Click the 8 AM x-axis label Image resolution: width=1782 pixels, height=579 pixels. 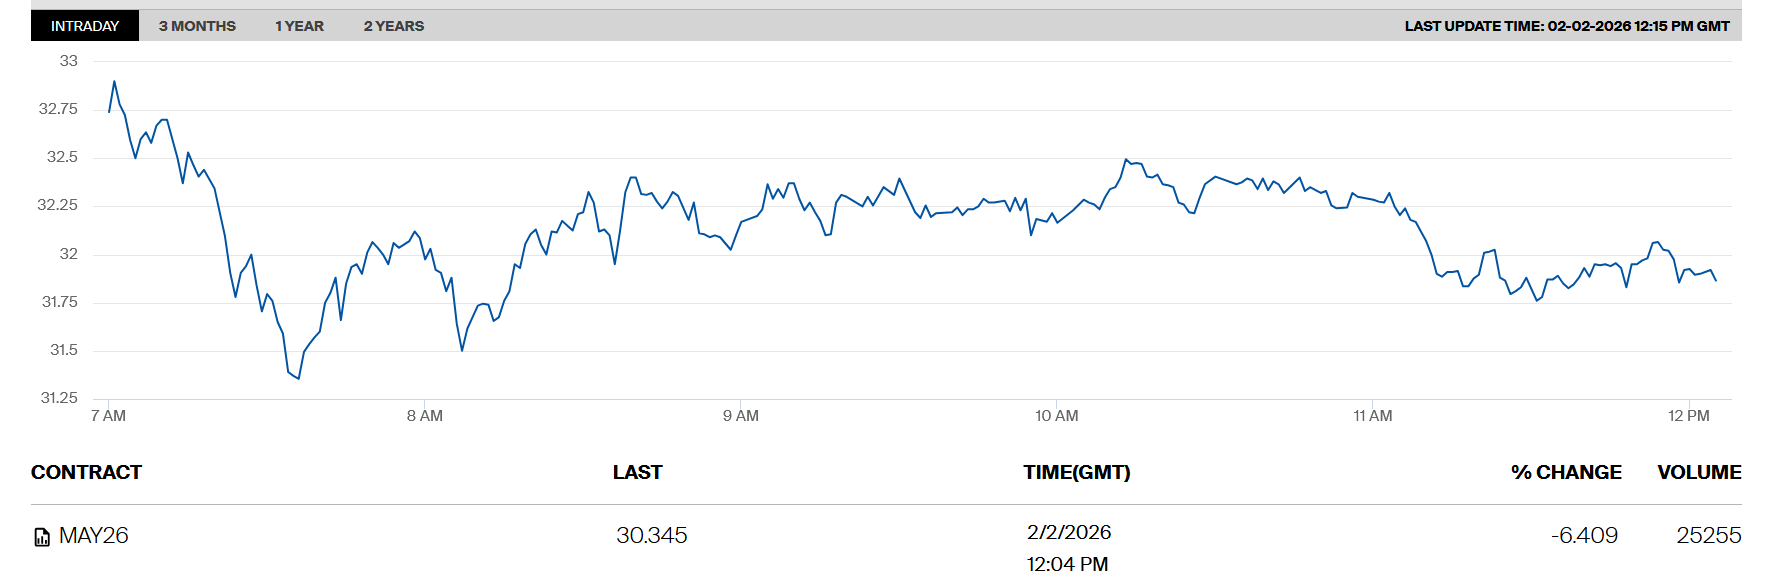point(424,416)
